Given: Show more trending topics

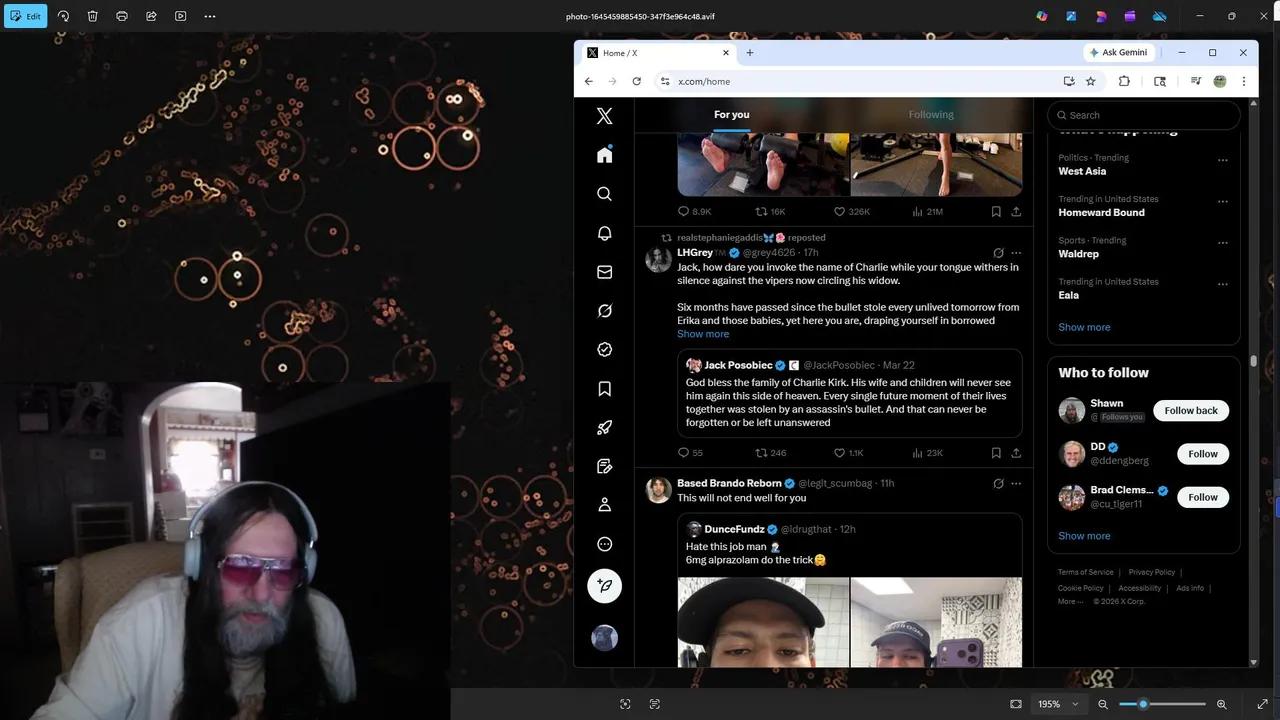Looking at the screenshot, I should (1084, 327).
